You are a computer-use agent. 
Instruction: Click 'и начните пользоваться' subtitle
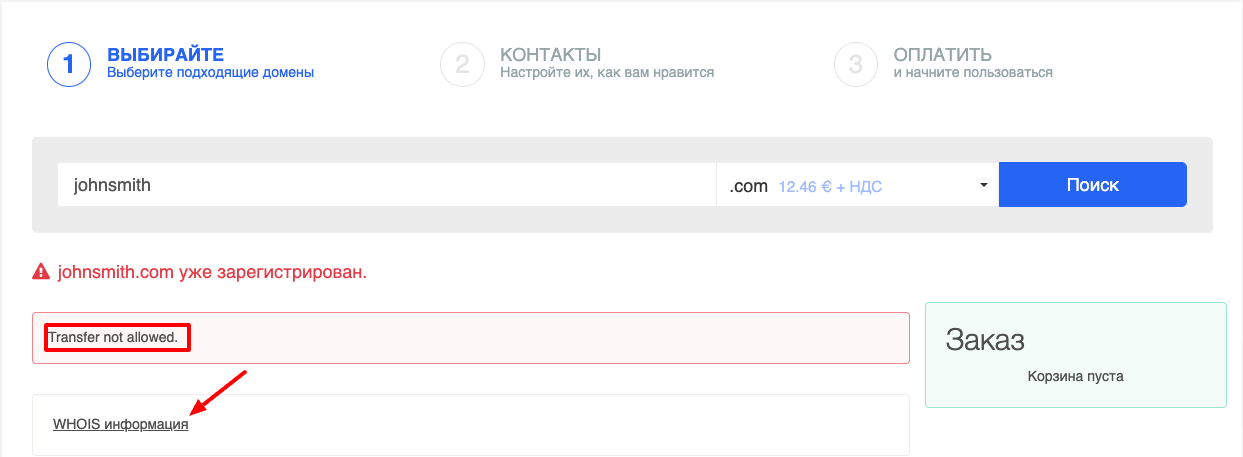[x=972, y=73]
